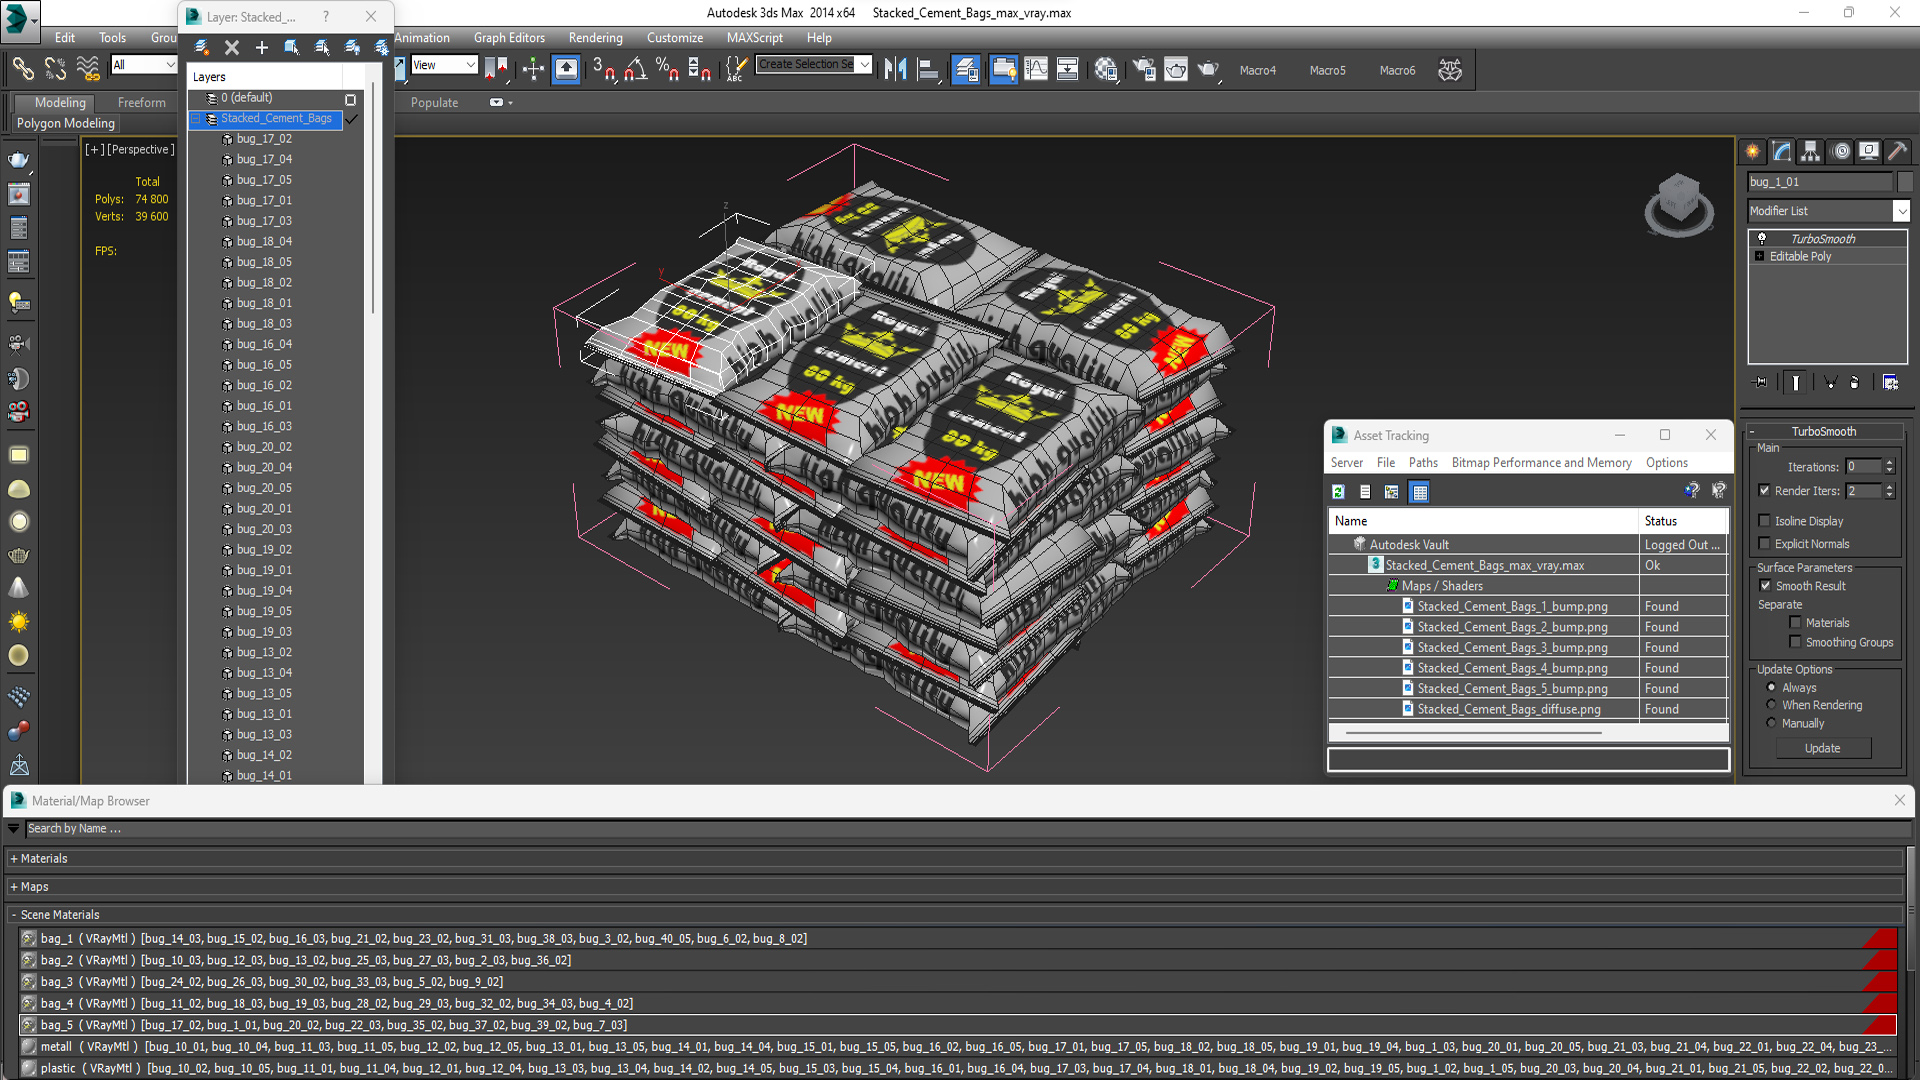Click the Update button in TurboSmooth
The height and width of the screenshot is (1080, 1920).
point(1822,748)
